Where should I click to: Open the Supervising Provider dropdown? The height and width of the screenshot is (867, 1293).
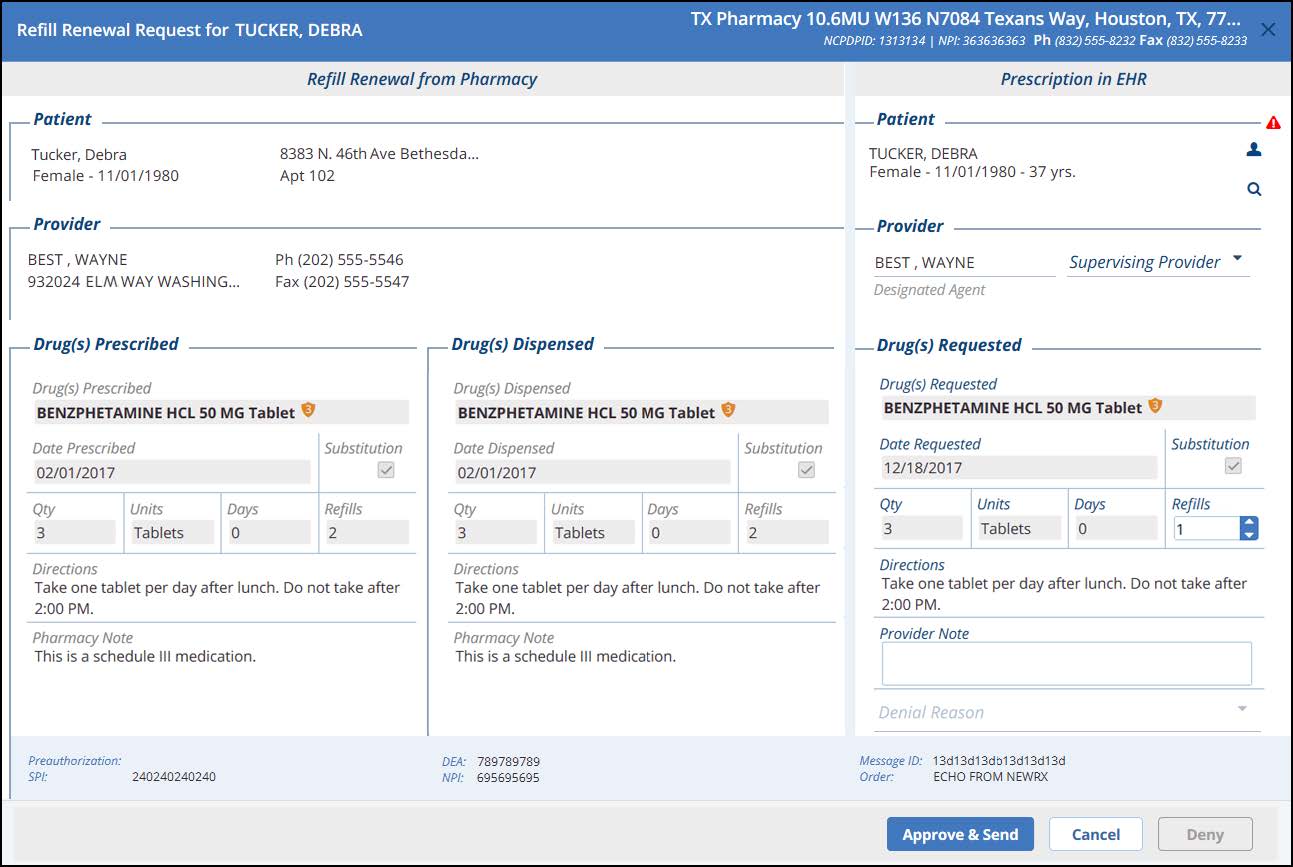[1237, 259]
